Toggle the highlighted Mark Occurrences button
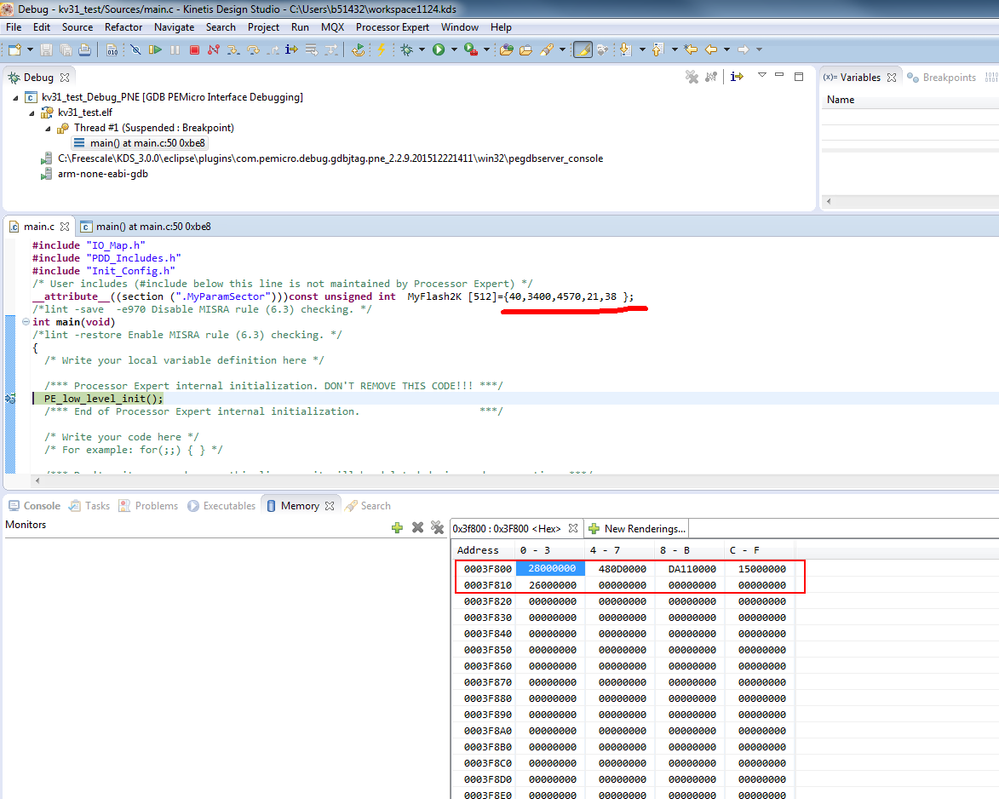This screenshot has width=999, height=799. [582, 49]
